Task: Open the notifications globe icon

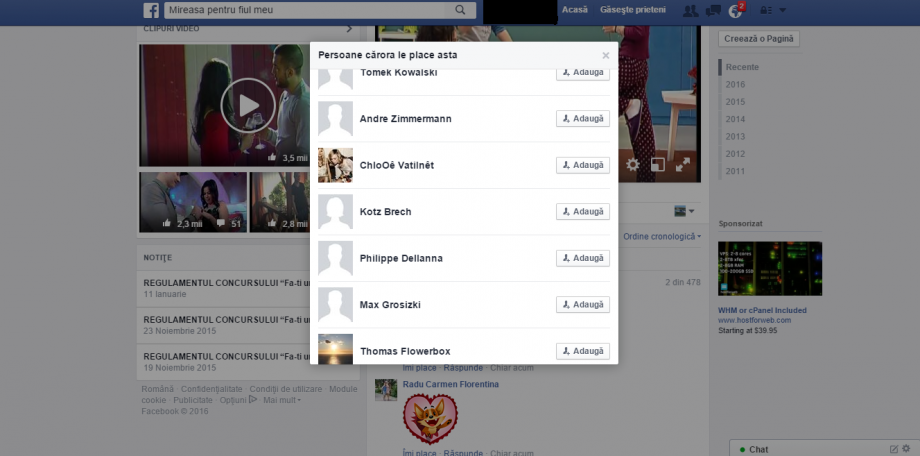Action: point(735,11)
